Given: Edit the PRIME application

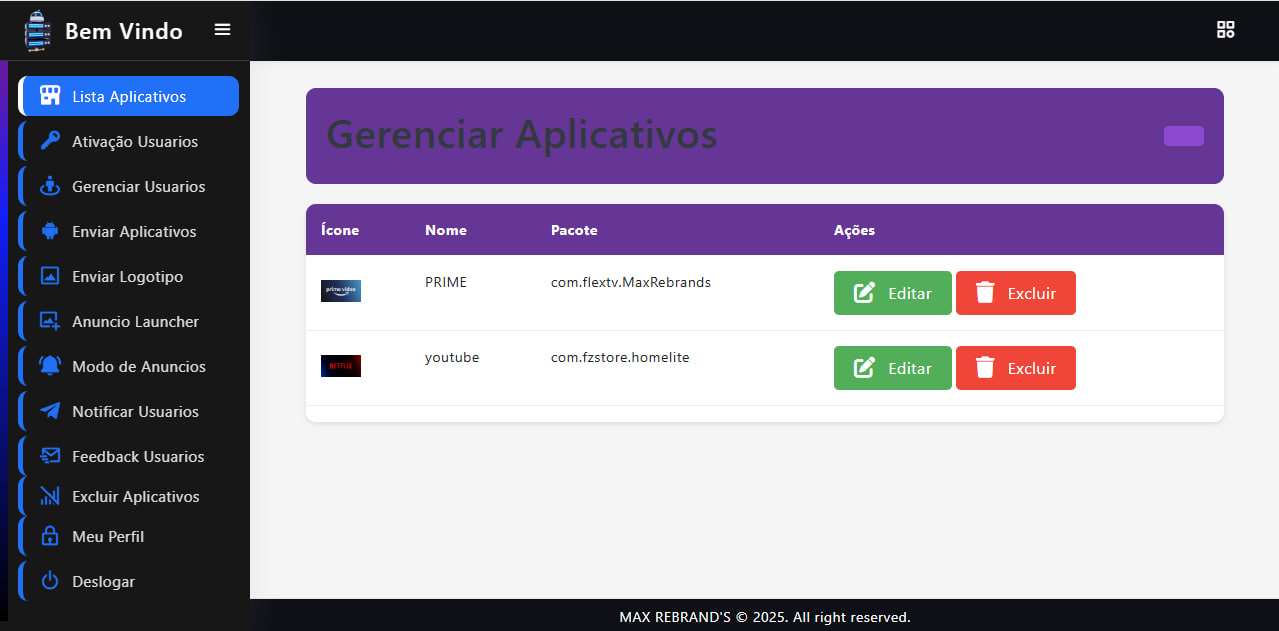Looking at the screenshot, I should tap(892, 293).
